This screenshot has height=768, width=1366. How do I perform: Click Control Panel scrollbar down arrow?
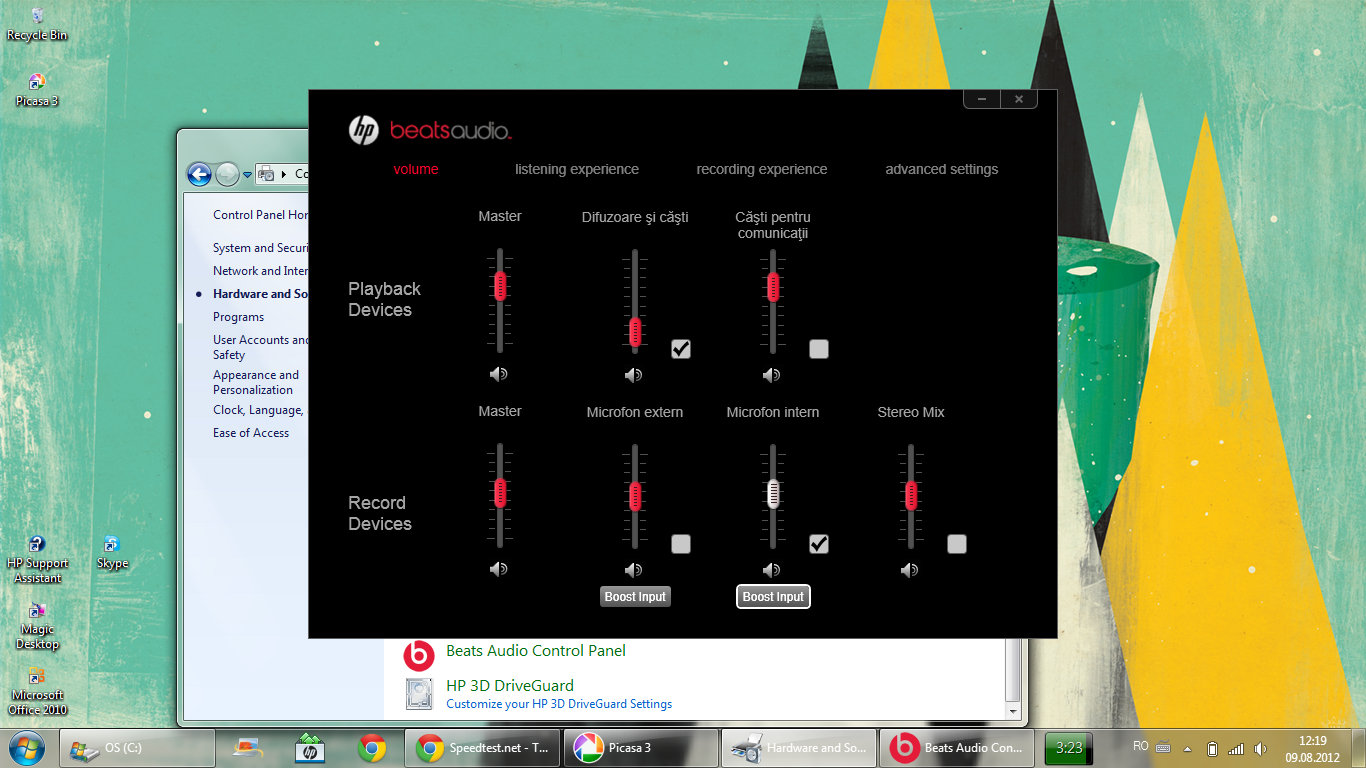point(1014,711)
